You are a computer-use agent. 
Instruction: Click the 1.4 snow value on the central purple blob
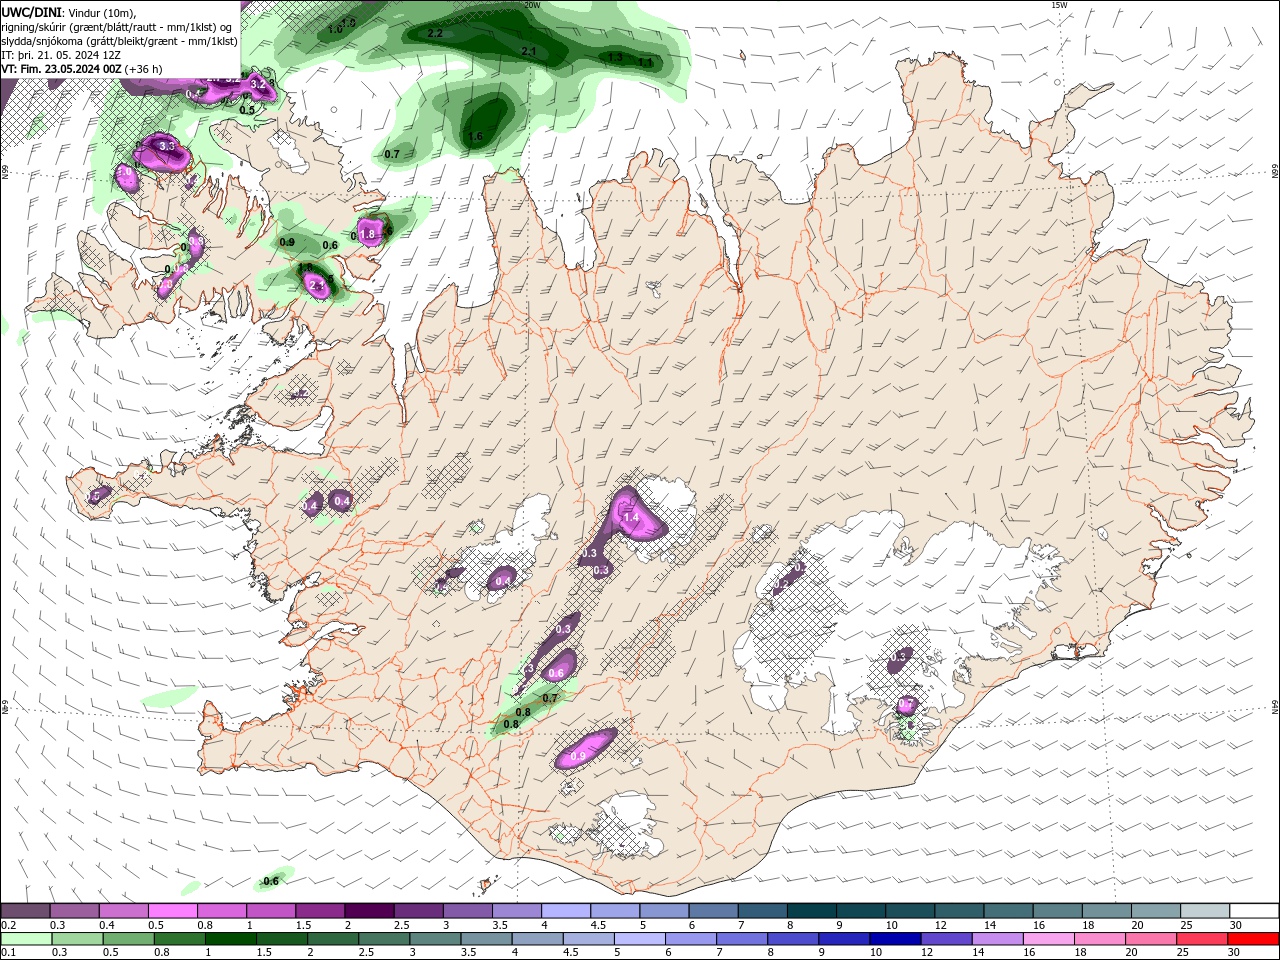(x=631, y=518)
